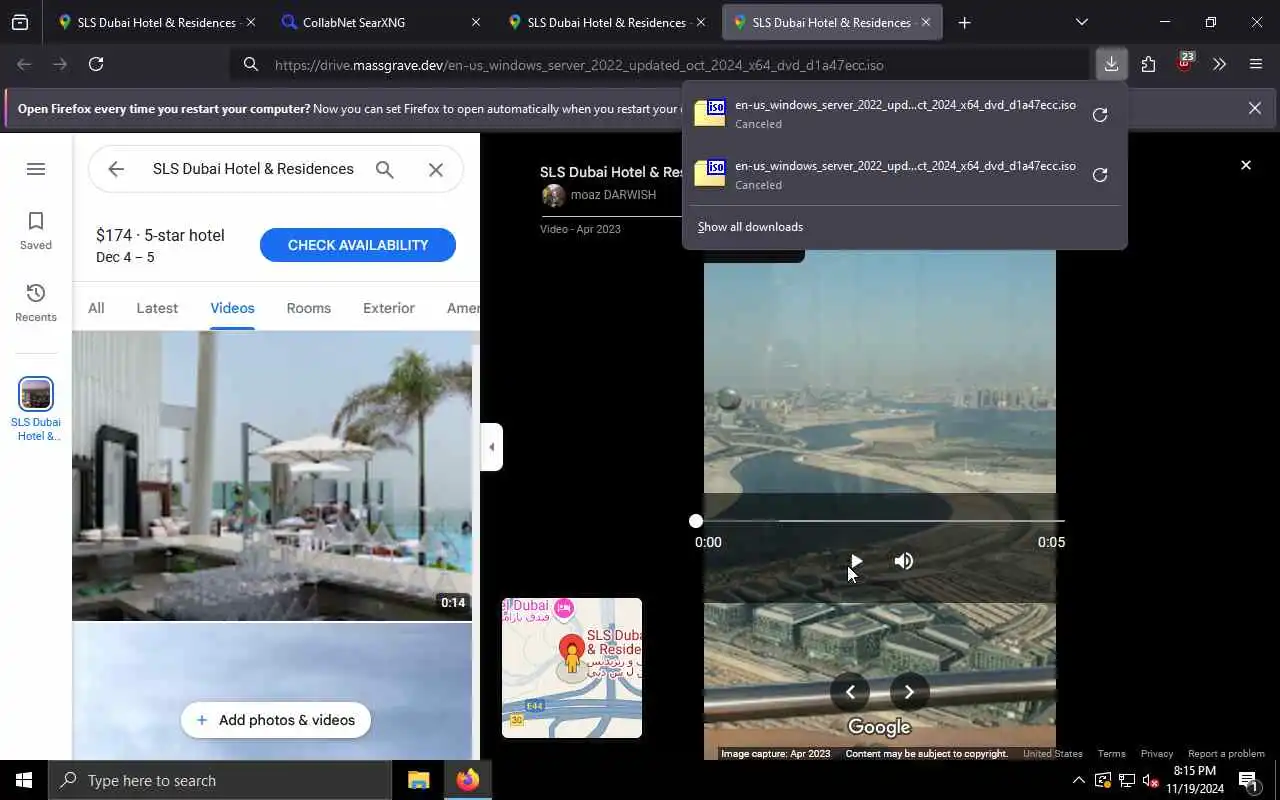Open Firefox application hamburger menu
The image size is (1280, 800).
coord(1256,64)
